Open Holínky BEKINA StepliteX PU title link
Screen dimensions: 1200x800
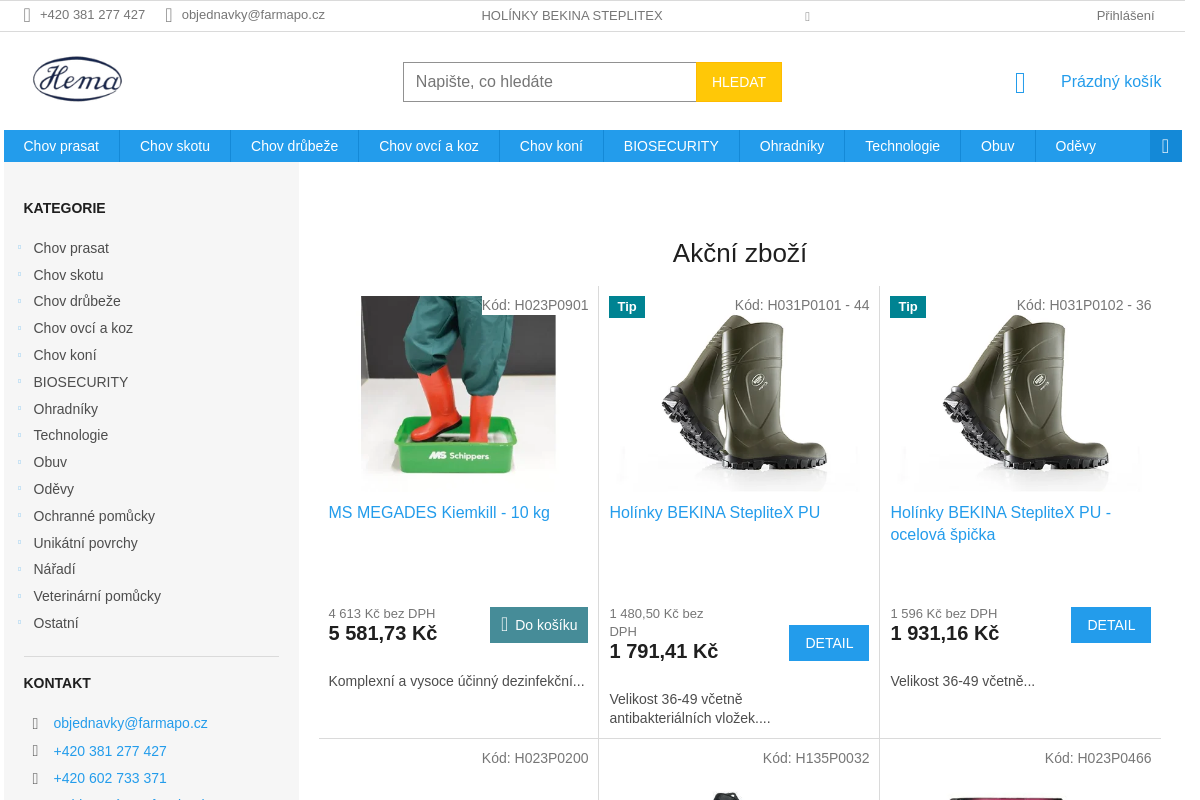715,513
